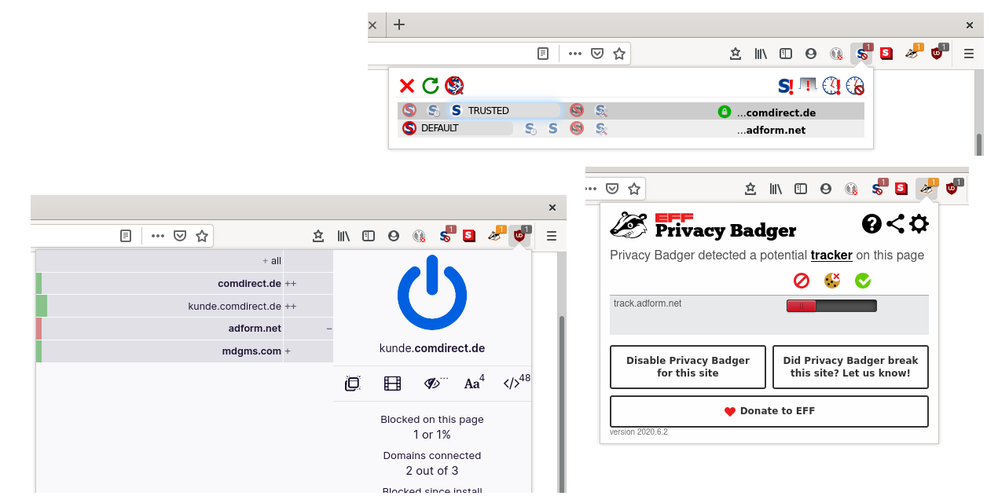The height and width of the screenshot is (500, 998).
Task: Select DEFAULT preset for adform.net
Action: point(438,129)
